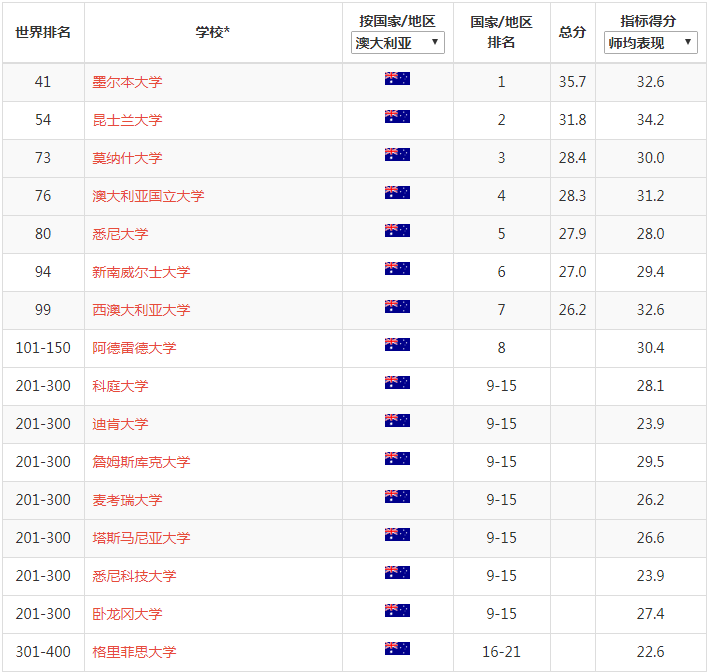Screen dimensions: 710x672
Task: Open the 麦考瑞大学 link
Action: pos(127,500)
